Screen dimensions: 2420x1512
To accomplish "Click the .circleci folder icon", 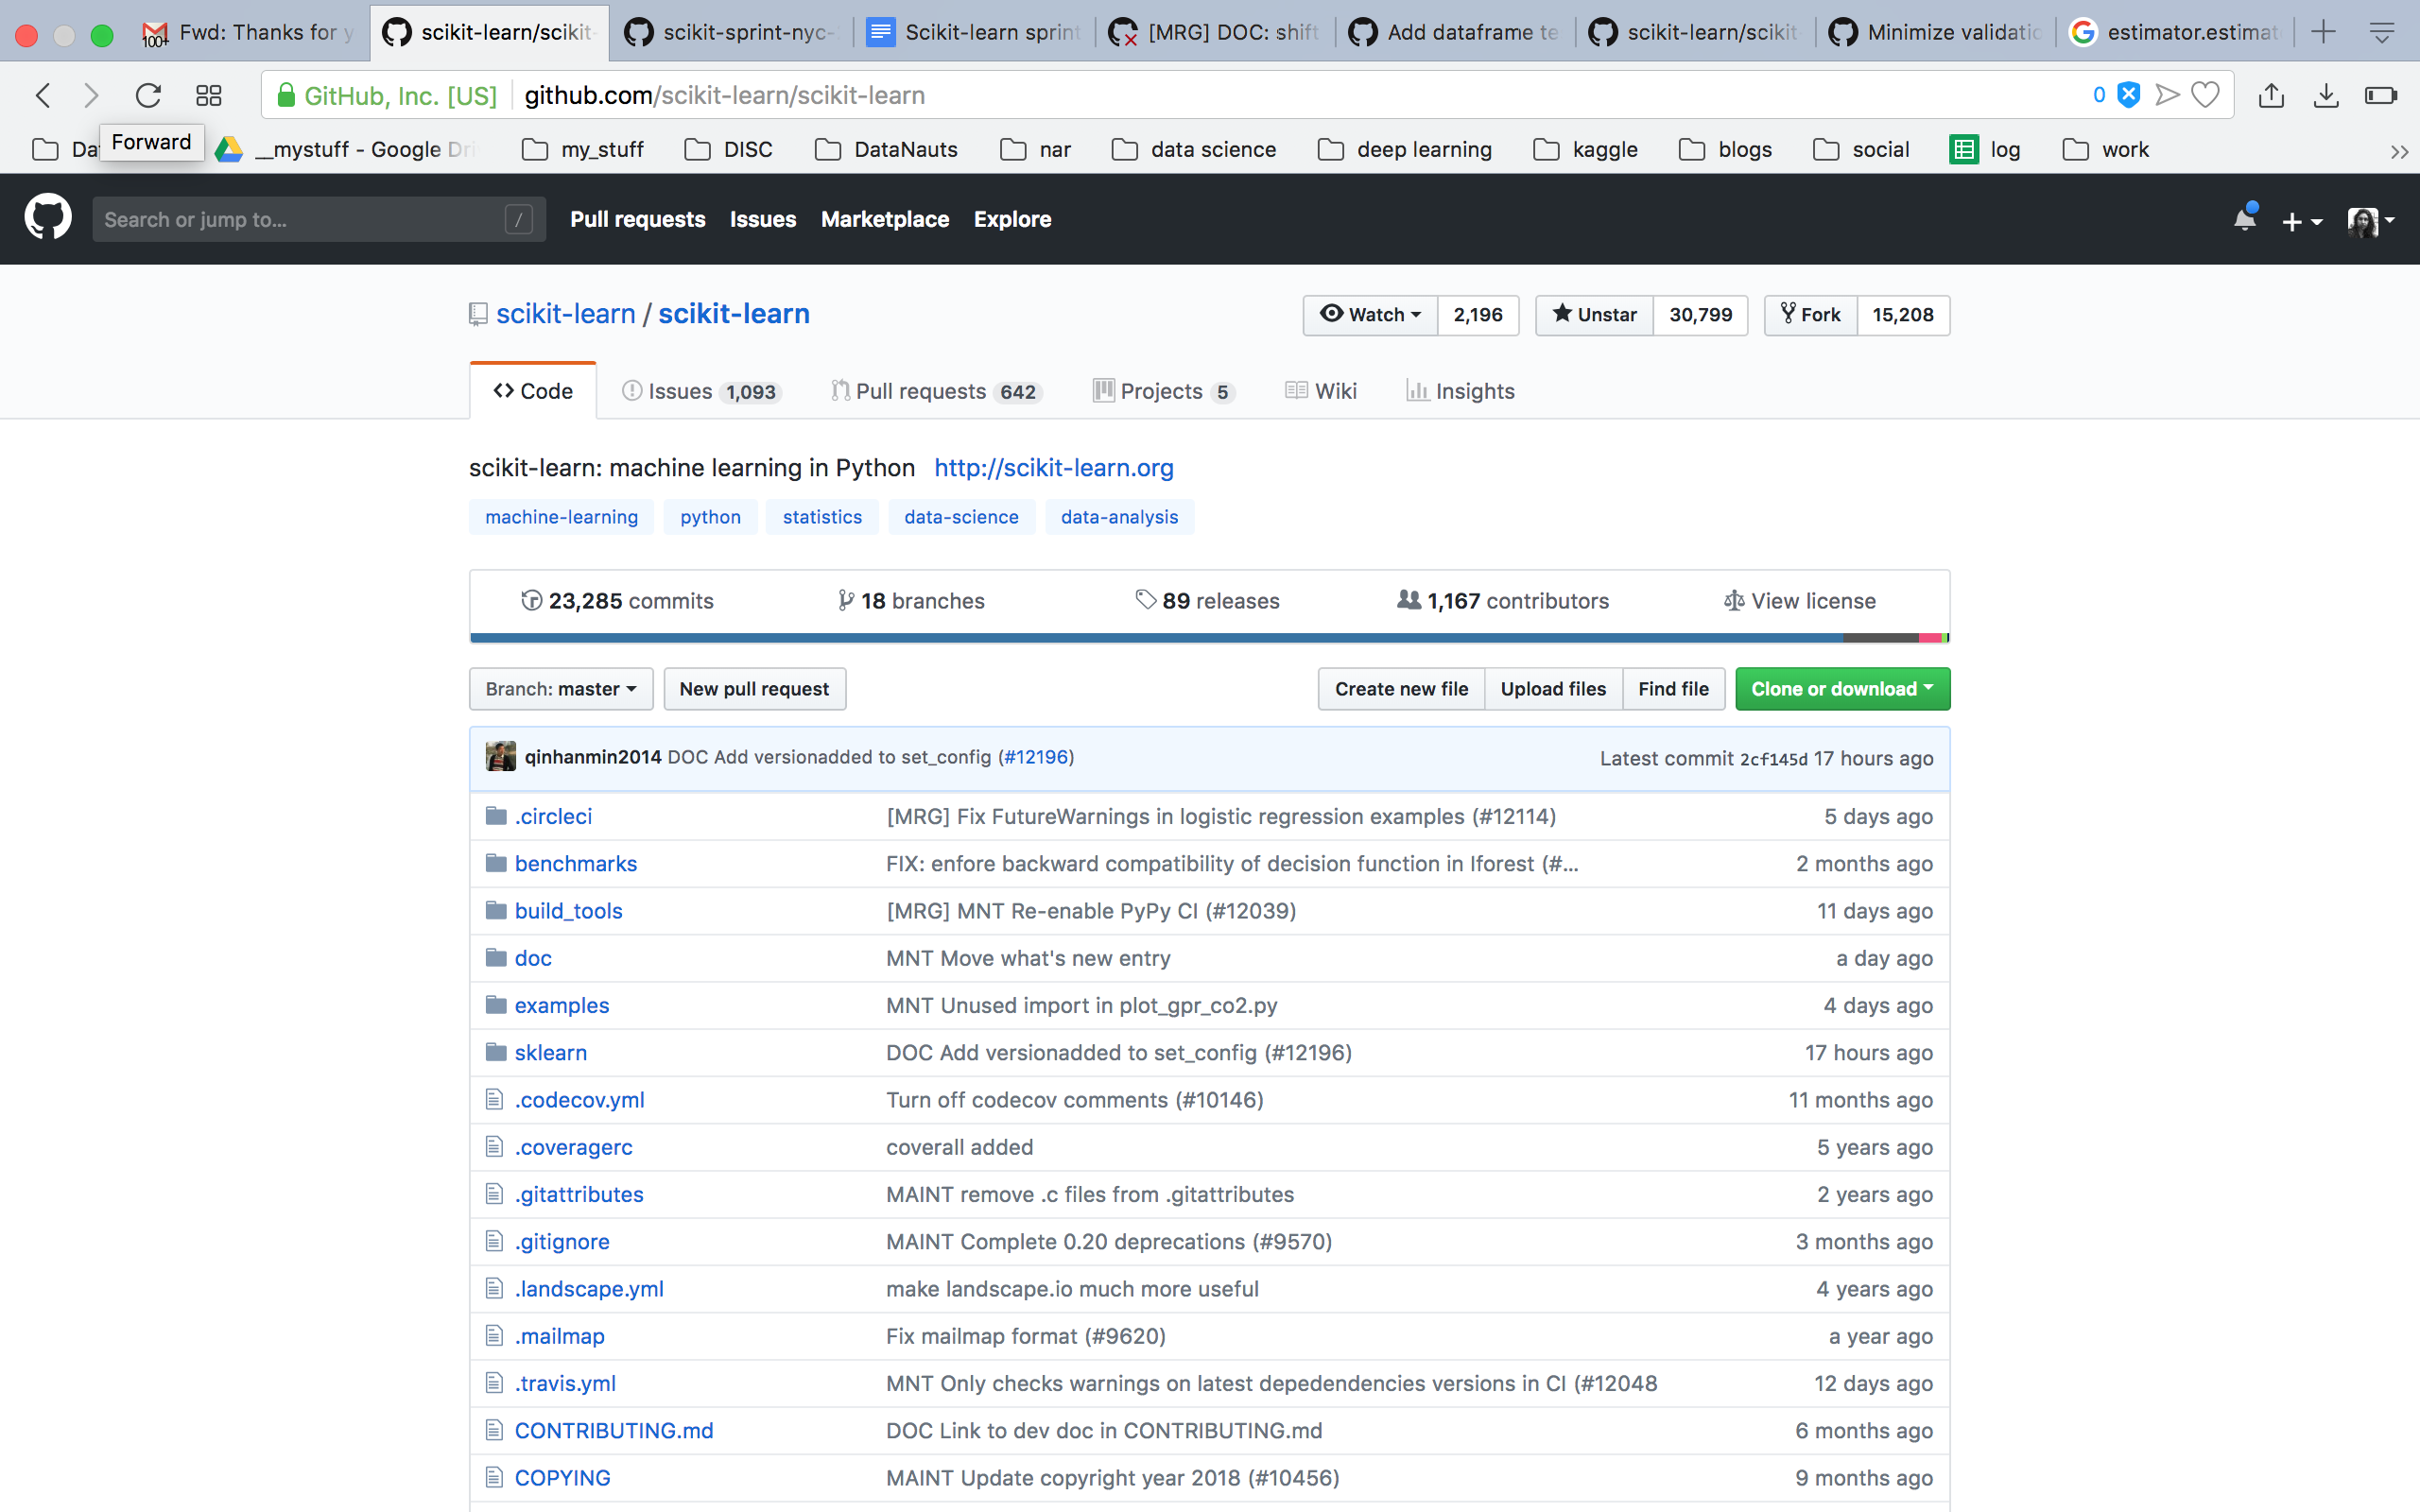I will click(496, 816).
